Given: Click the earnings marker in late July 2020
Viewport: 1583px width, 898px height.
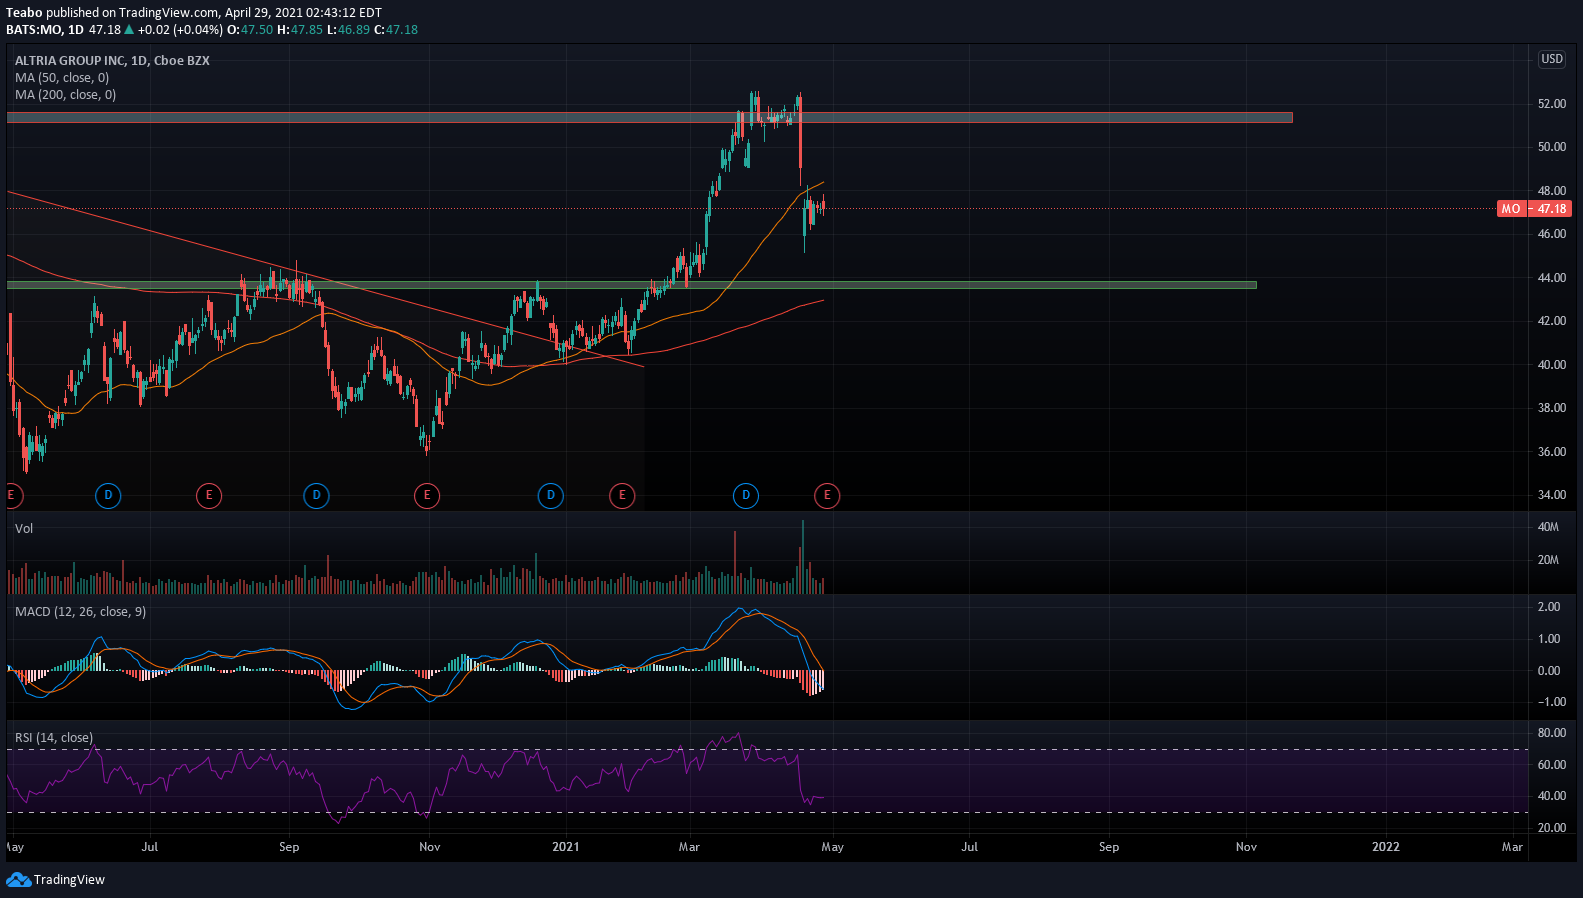Looking at the screenshot, I should click(x=208, y=495).
